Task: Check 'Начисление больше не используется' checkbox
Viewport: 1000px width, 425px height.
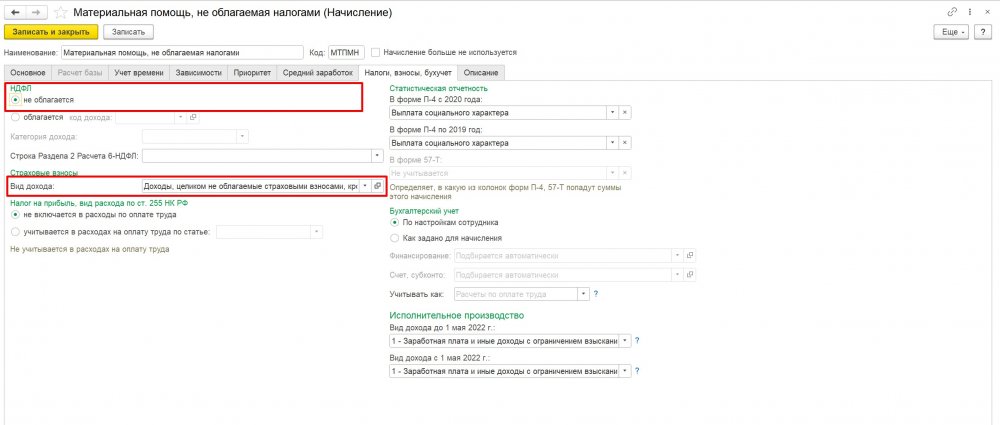Action: (x=375, y=52)
